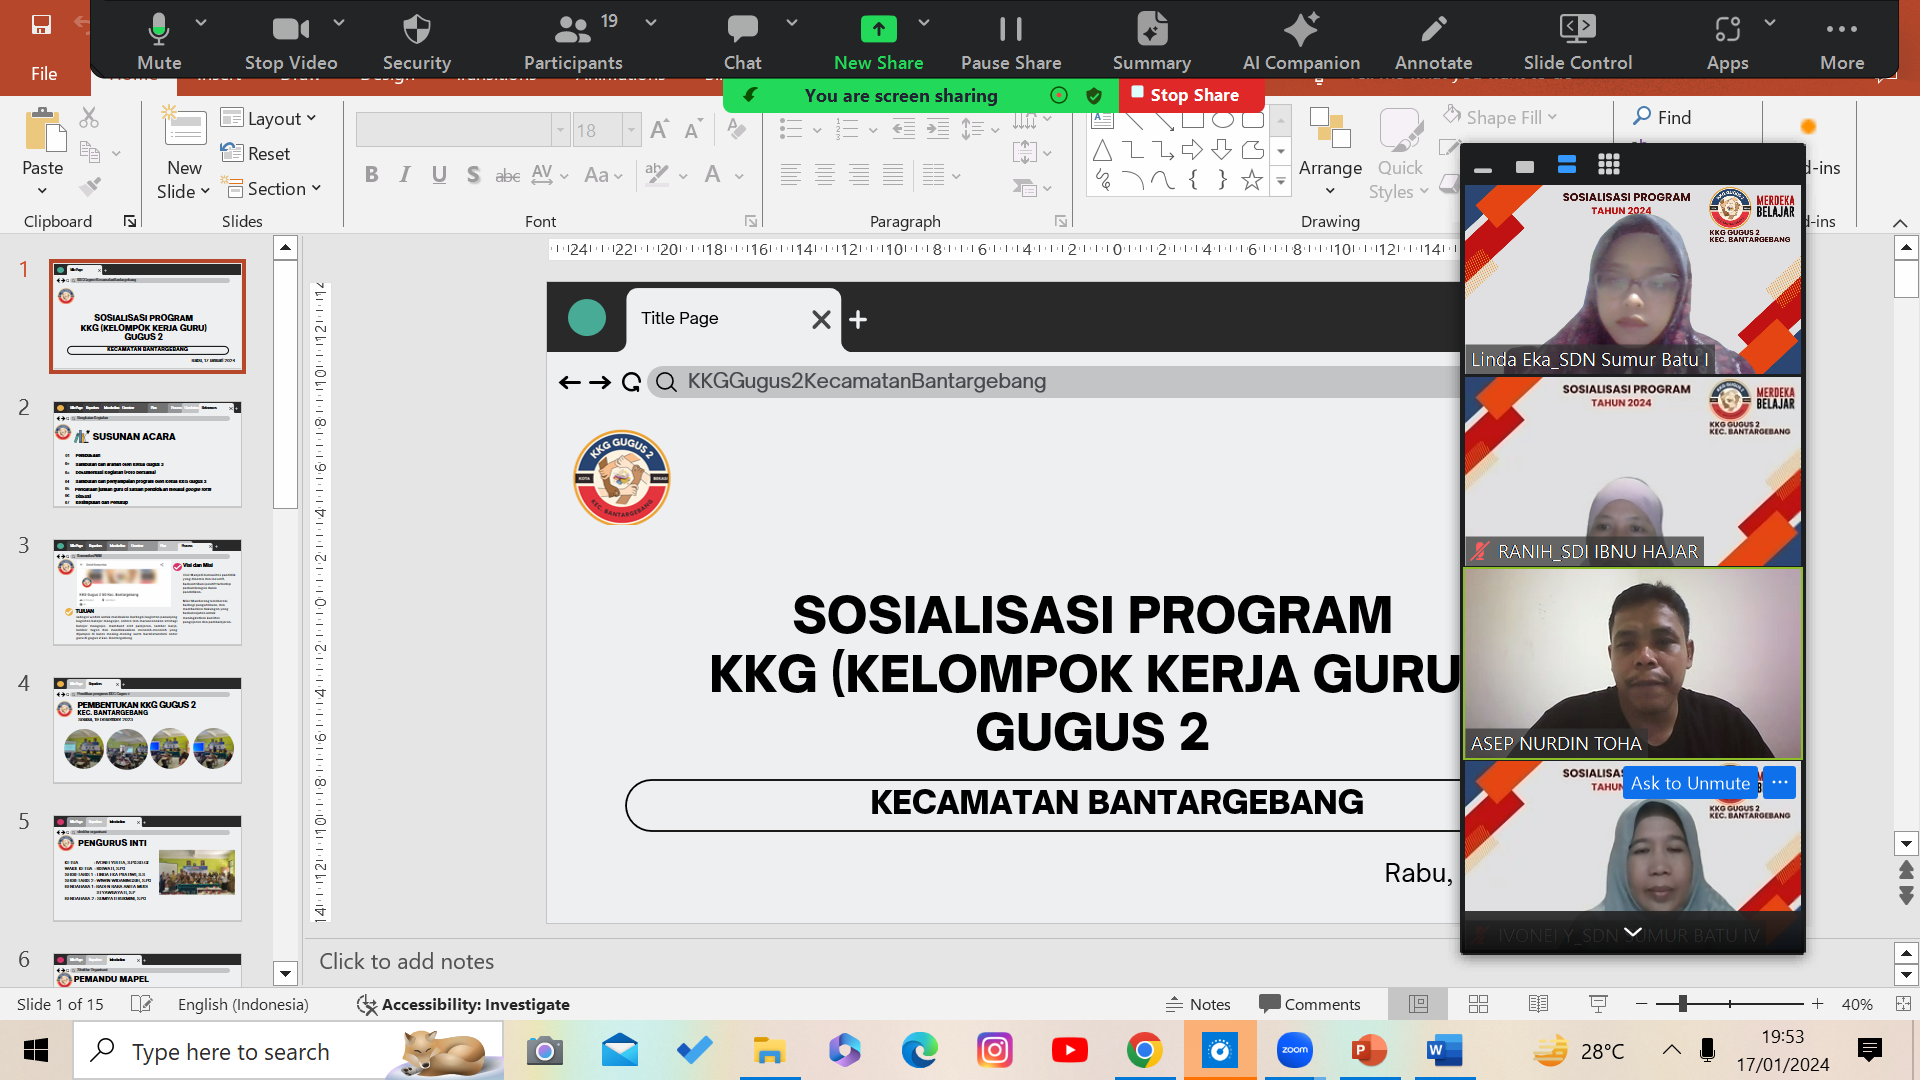Select slide 3 thumbnail in the slide panel

pyautogui.click(x=147, y=592)
